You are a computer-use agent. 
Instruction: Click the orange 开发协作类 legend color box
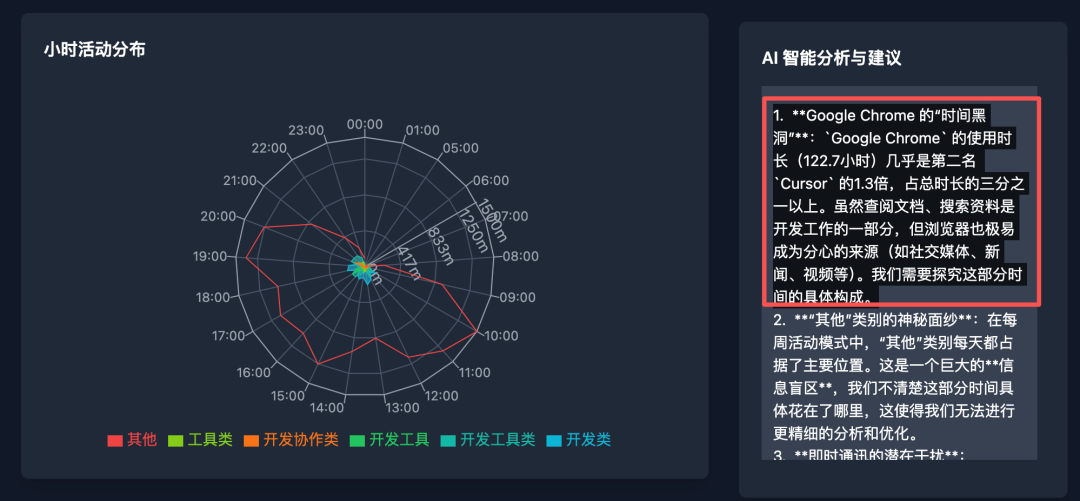click(251, 440)
